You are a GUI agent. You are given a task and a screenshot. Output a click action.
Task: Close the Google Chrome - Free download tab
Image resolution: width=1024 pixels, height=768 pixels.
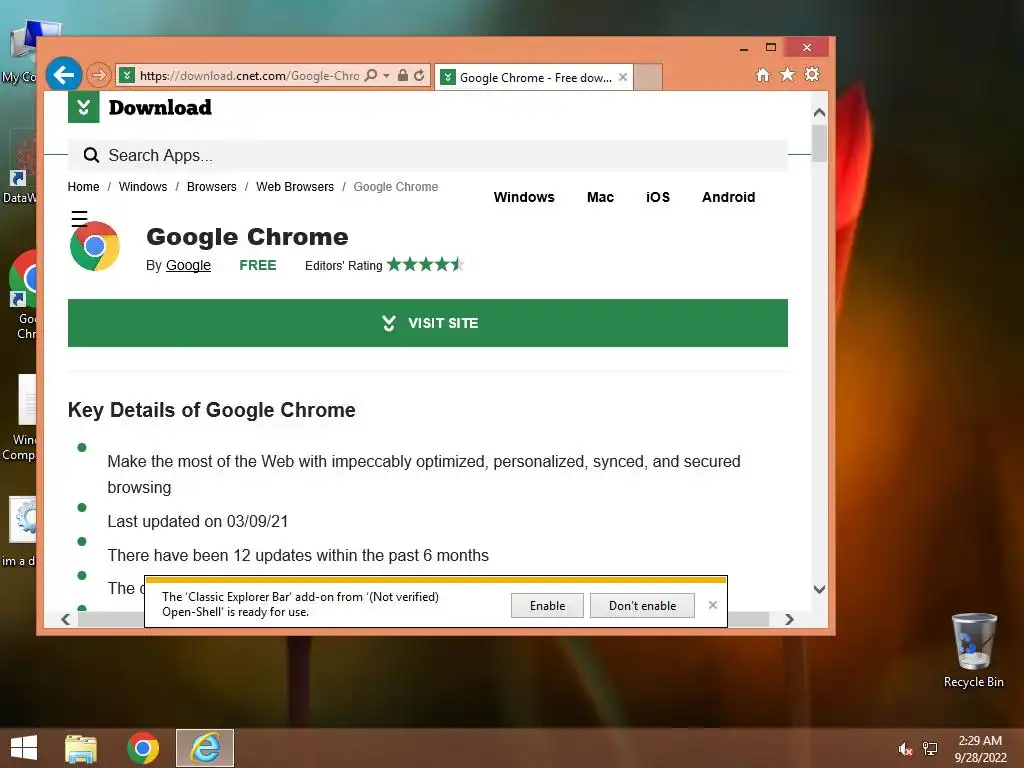tap(623, 77)
